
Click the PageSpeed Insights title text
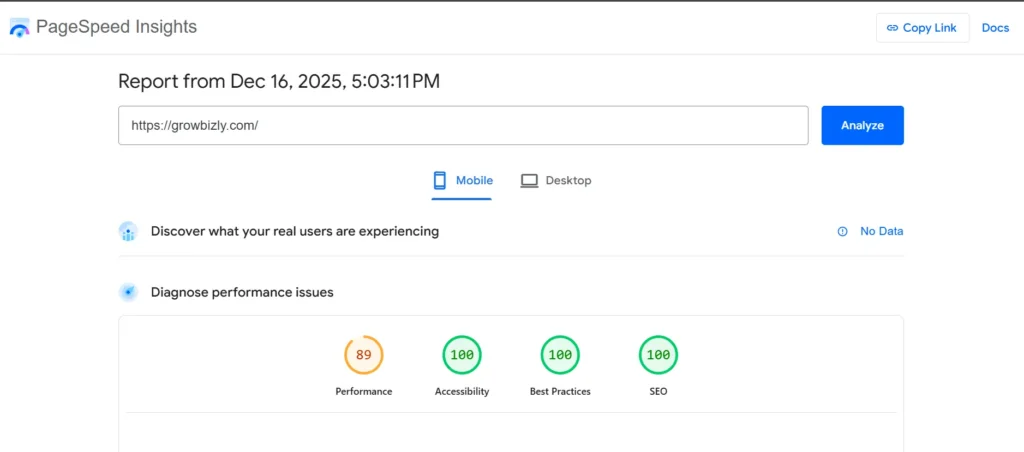[116, 27]
